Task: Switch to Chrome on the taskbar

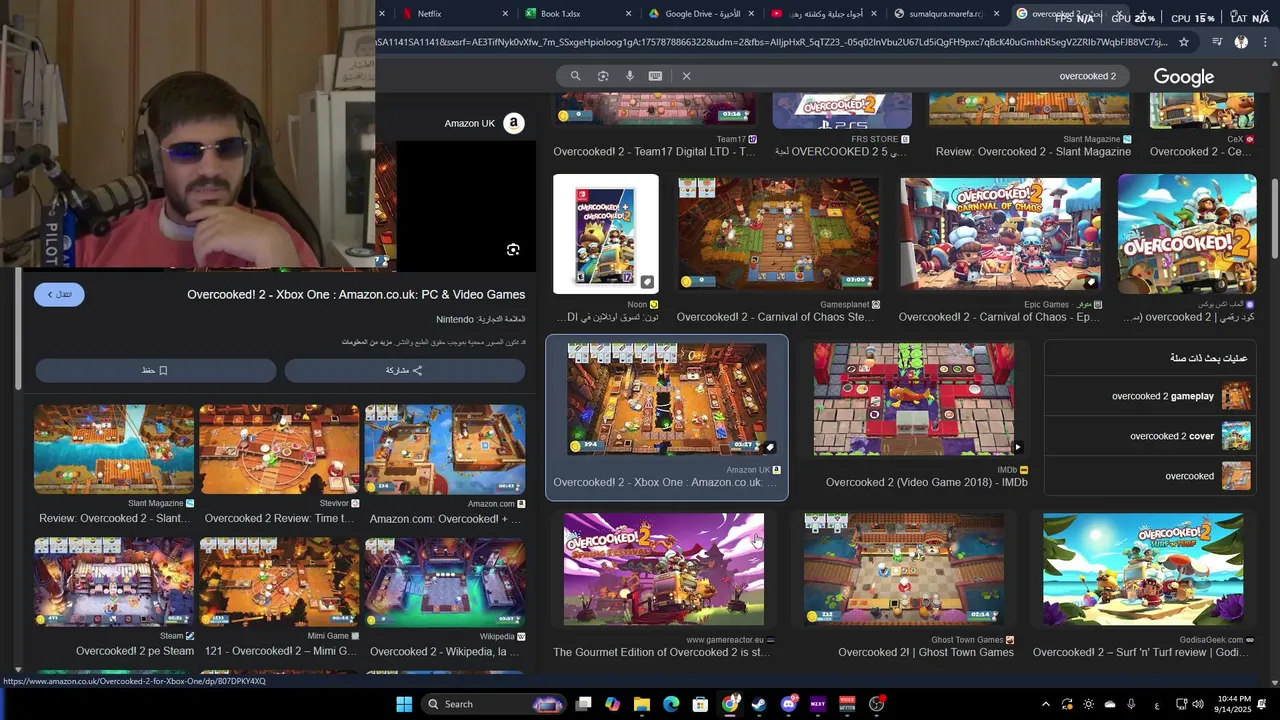Action: point(730,704)
